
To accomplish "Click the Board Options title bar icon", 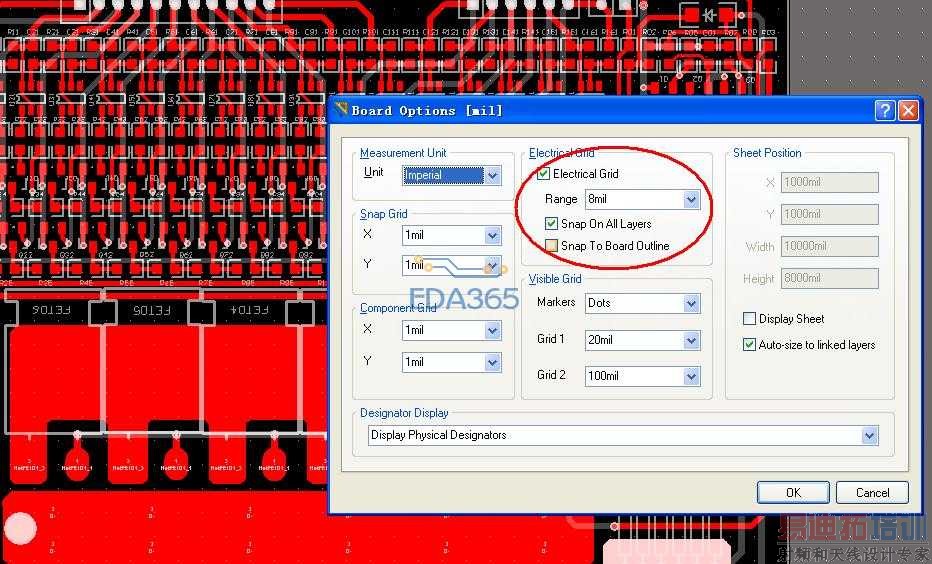I will [341, 109].
